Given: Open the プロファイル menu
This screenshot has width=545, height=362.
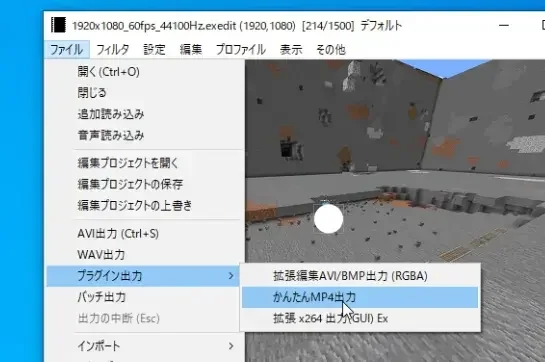Looking at the screenshot, I should click(241, 49).
